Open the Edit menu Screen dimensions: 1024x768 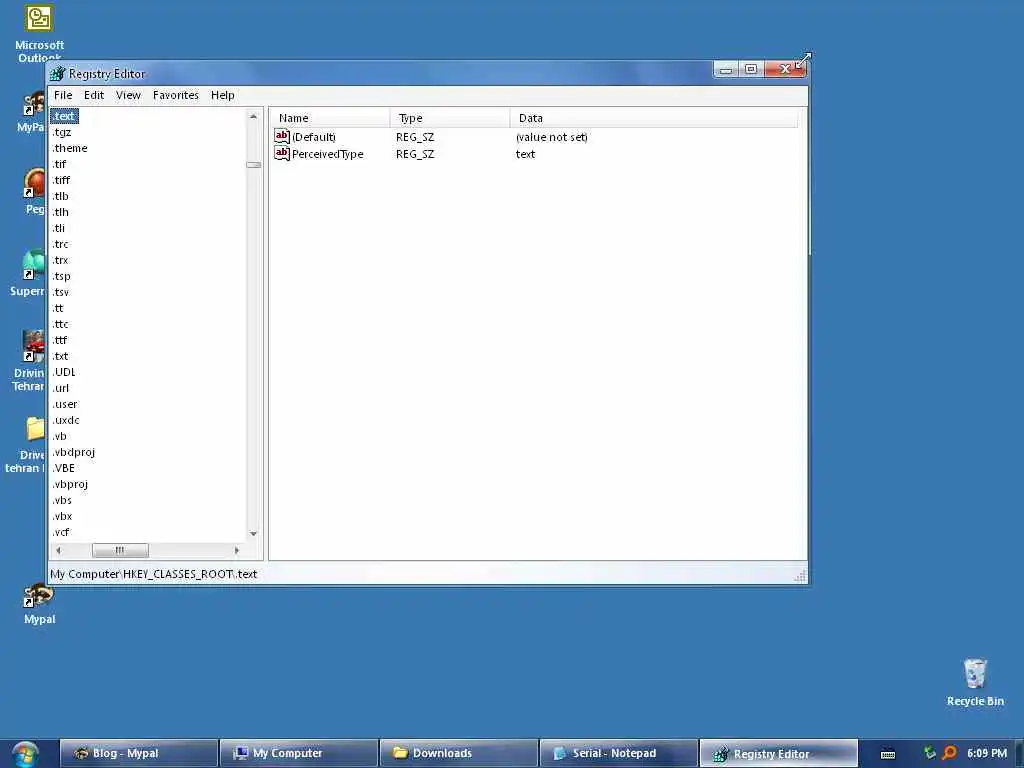point(93,95)
